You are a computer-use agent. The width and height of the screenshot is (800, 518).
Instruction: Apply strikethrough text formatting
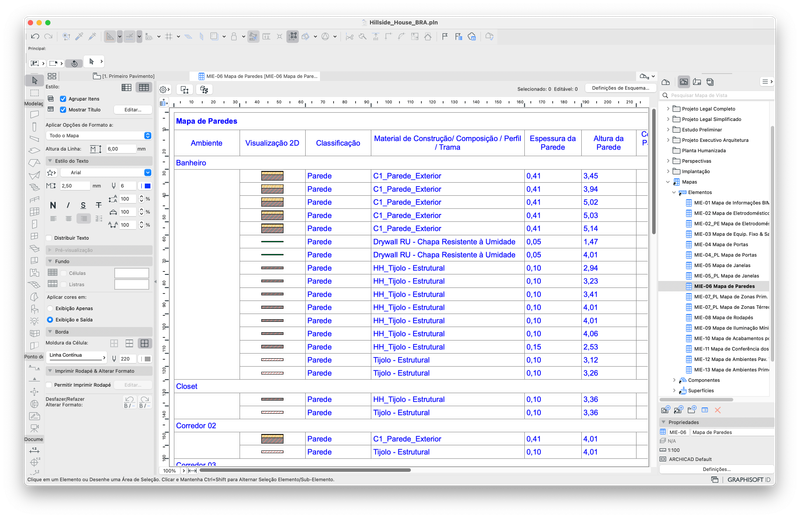(x=98, y=205)
